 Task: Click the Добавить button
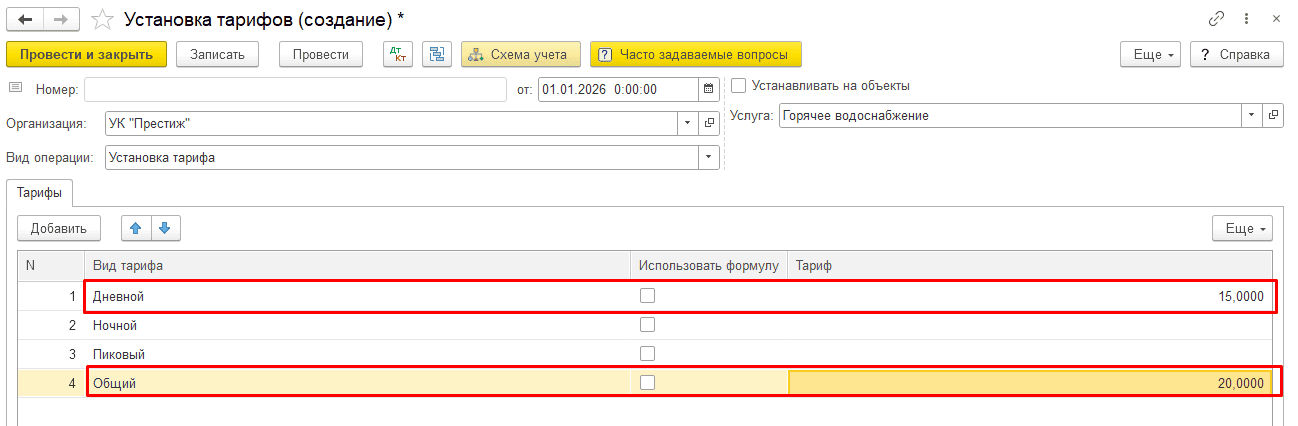pos(58,228)
